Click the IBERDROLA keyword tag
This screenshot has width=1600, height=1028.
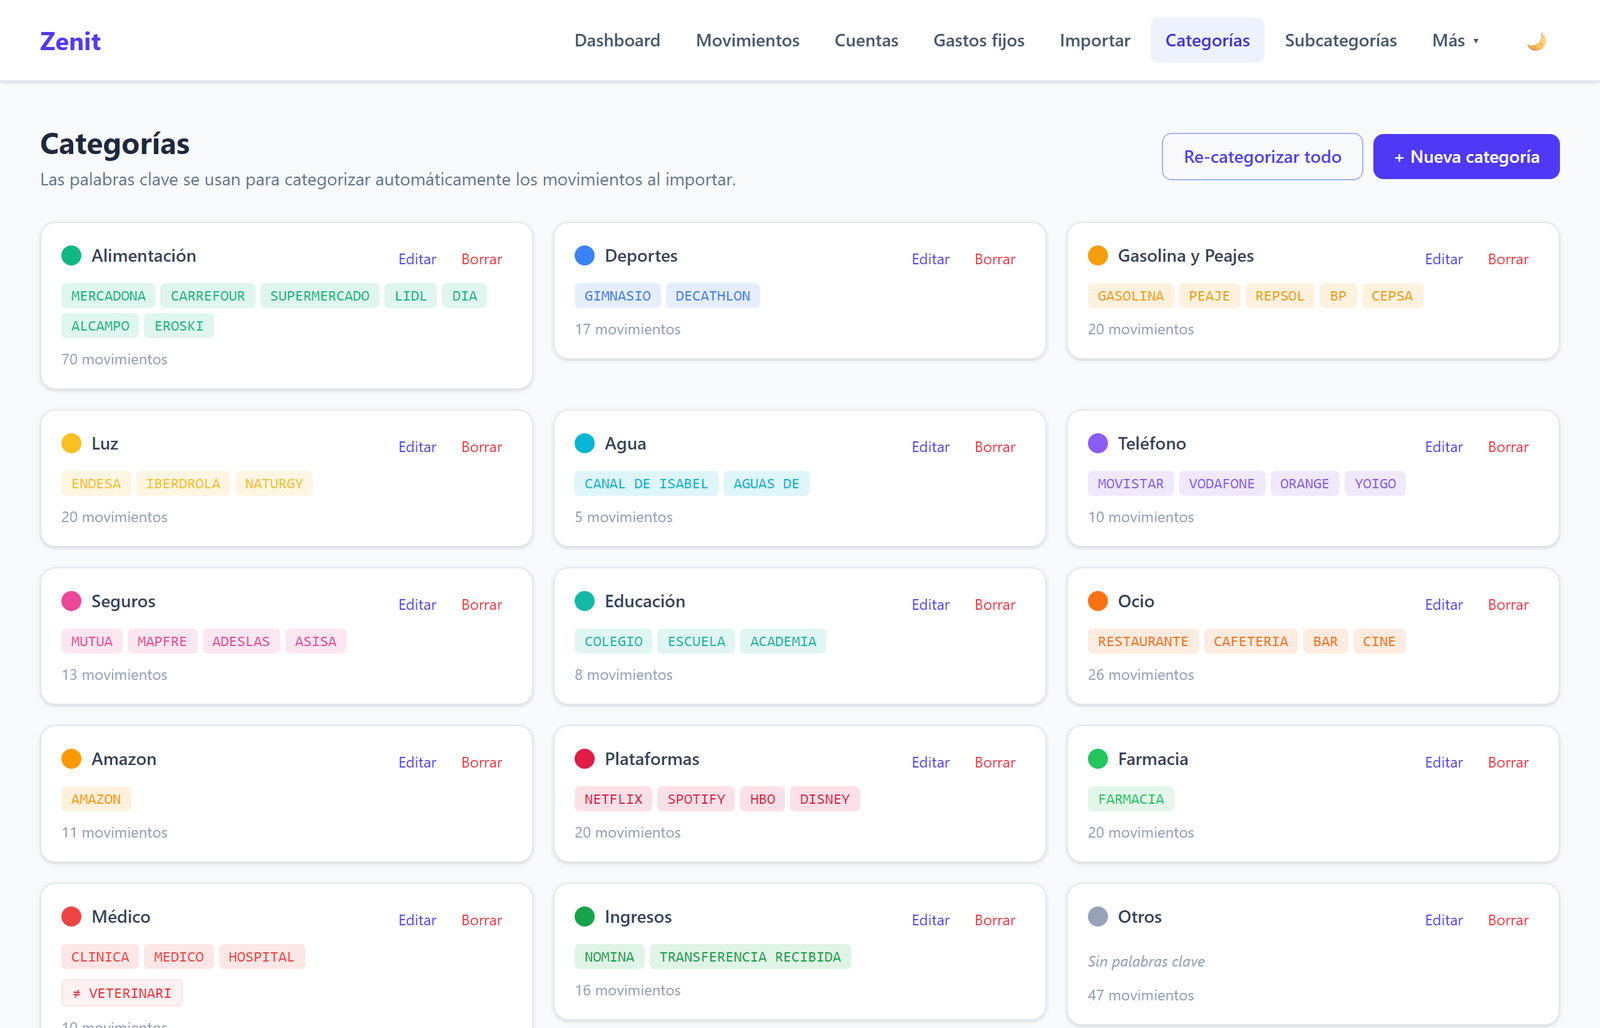click(183, 484)
